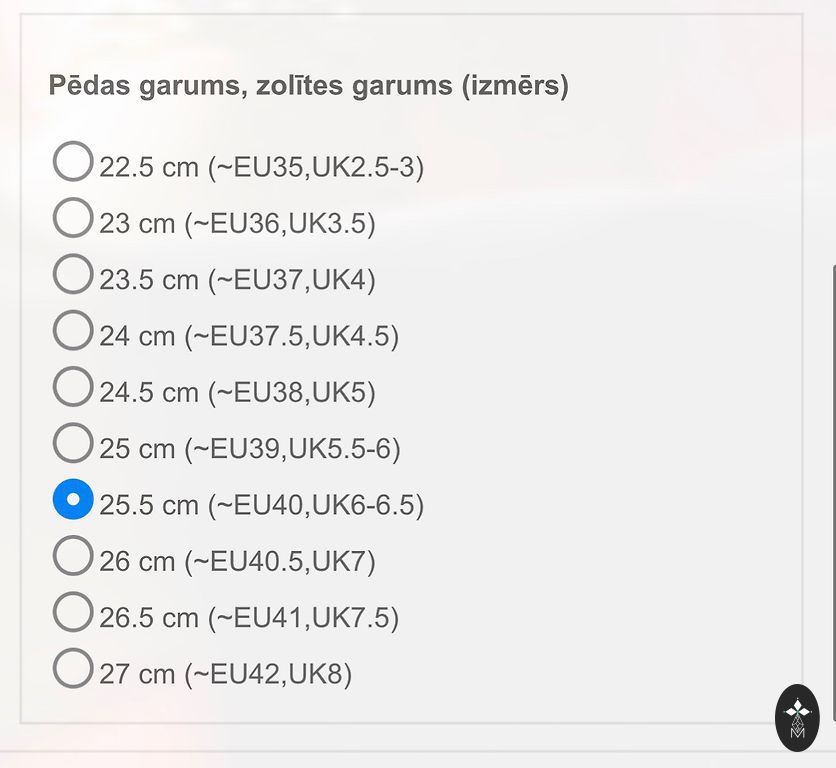Click the "~EU36,UK3.5" size label text

coord(280,223)
